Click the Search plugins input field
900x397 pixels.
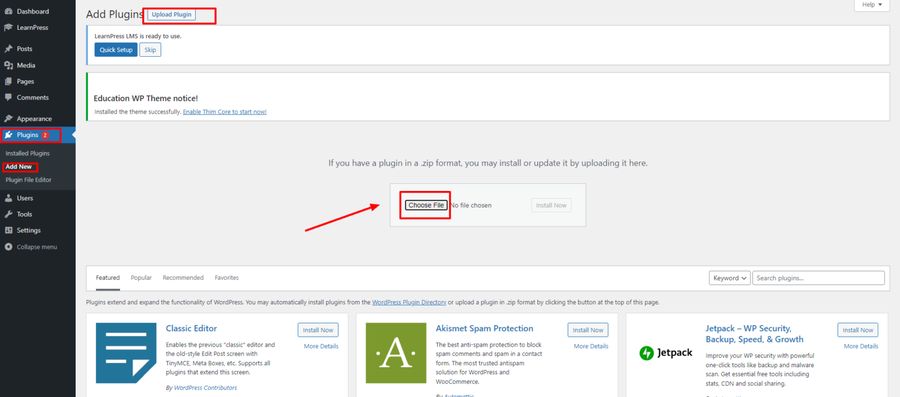pos(818,278)
